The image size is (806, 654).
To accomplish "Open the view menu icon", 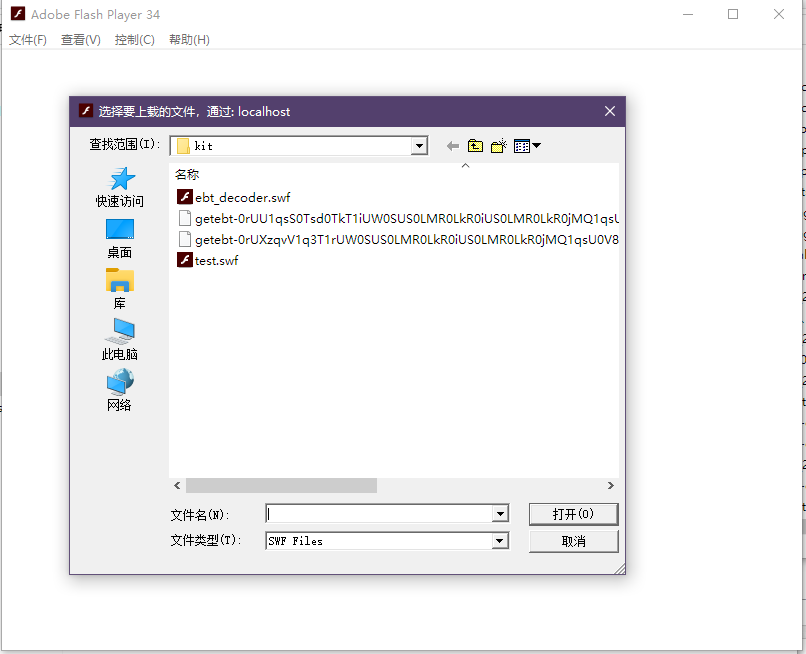I will point(527,146).
